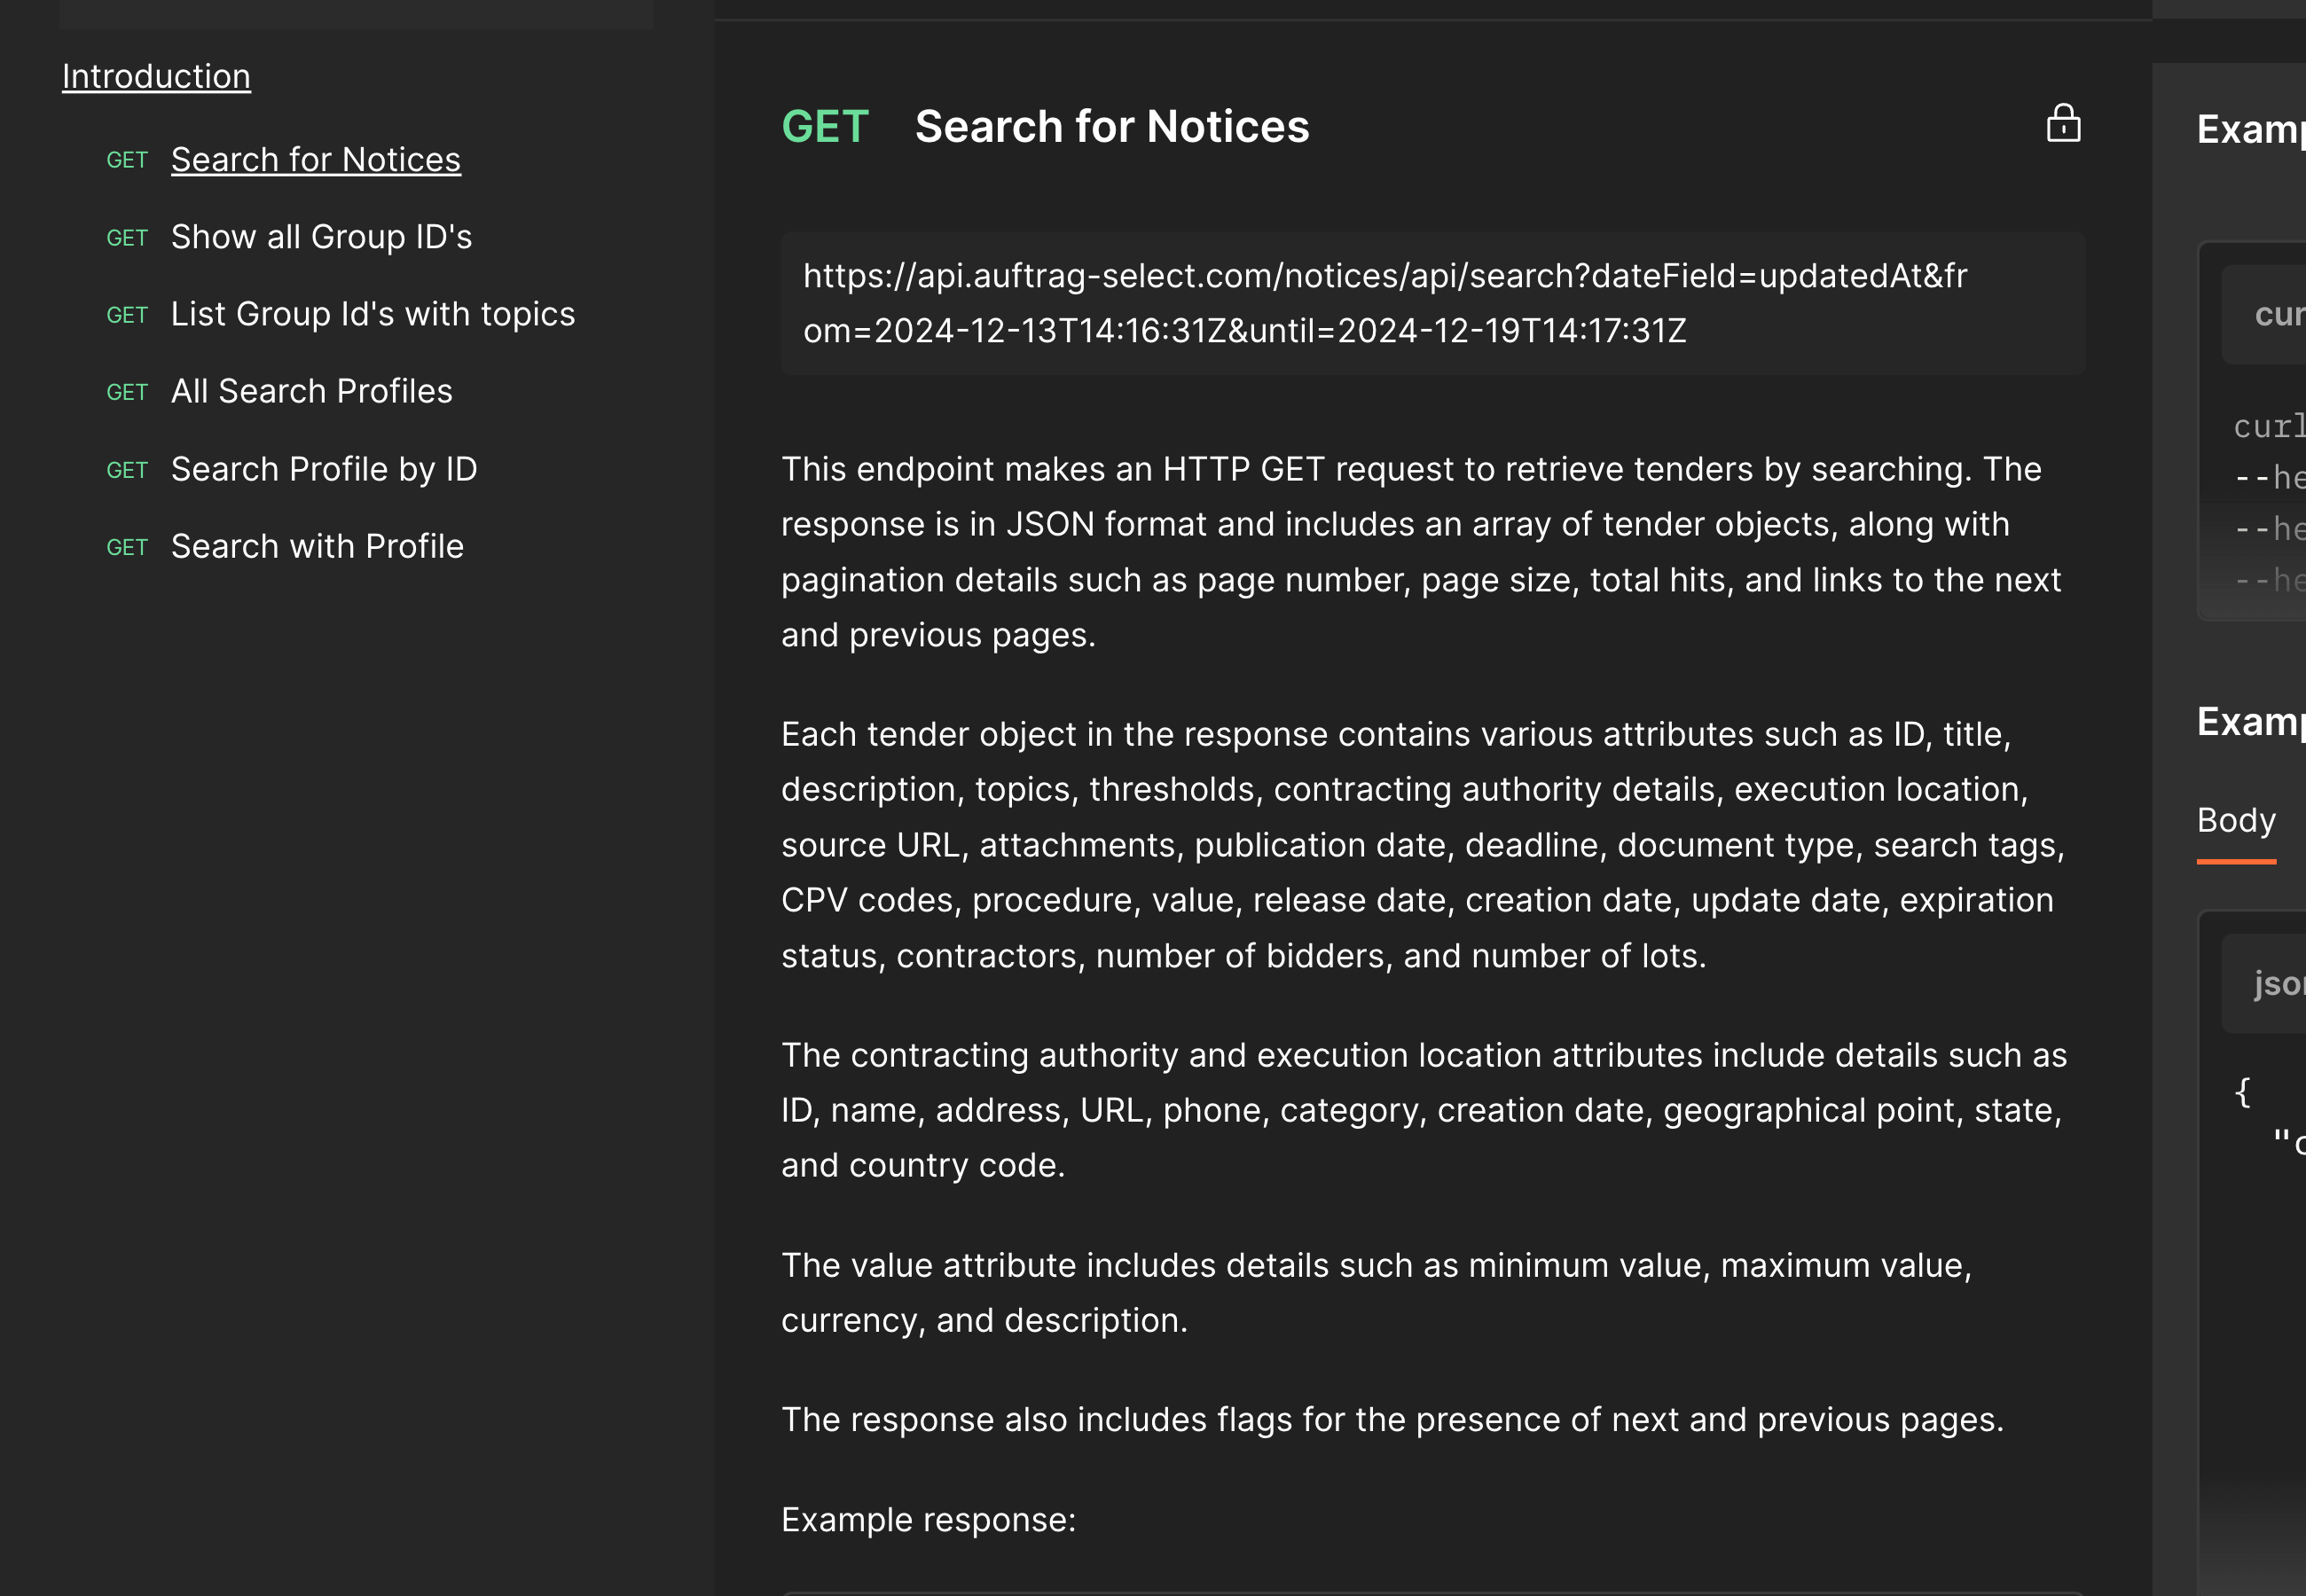Screen dimensions: 2306x1596
Task: Click the lock authorization icon
Action: point(2063,124)
